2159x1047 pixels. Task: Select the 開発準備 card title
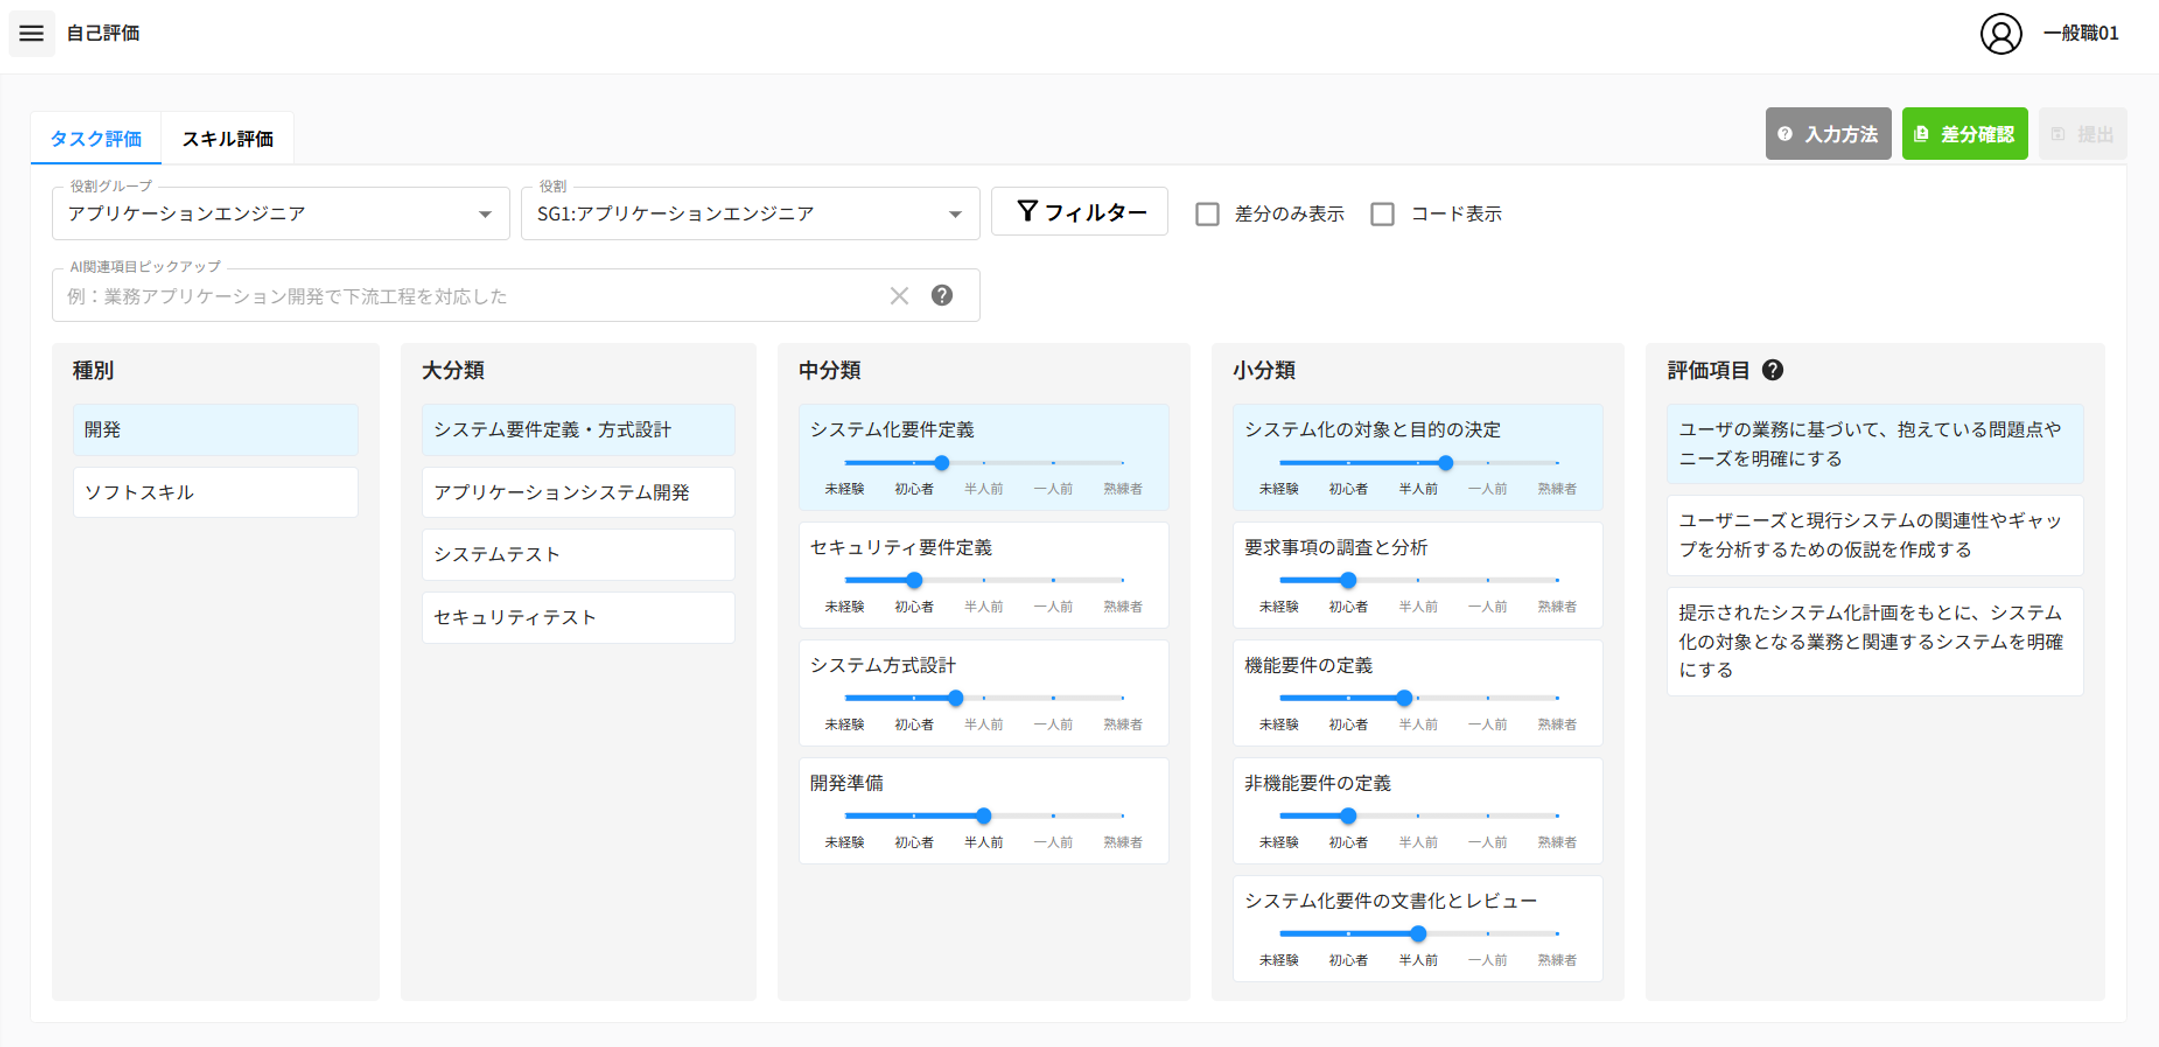[x=847, y=783]
